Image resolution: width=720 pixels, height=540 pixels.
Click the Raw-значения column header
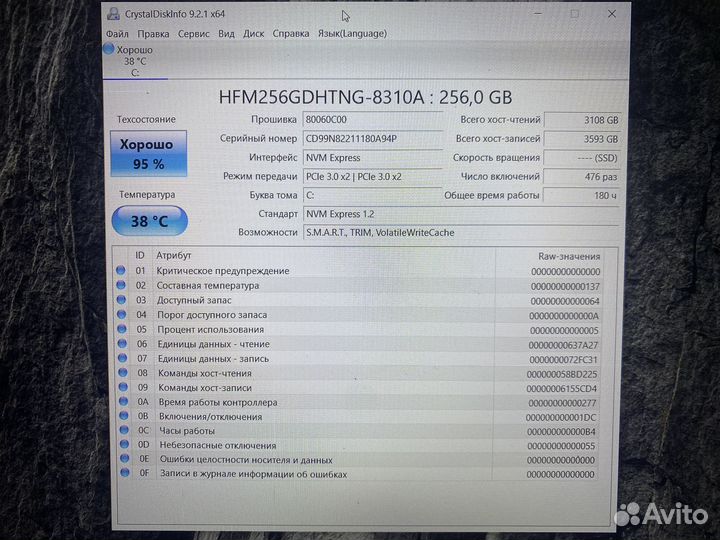(x=569, y=257)
